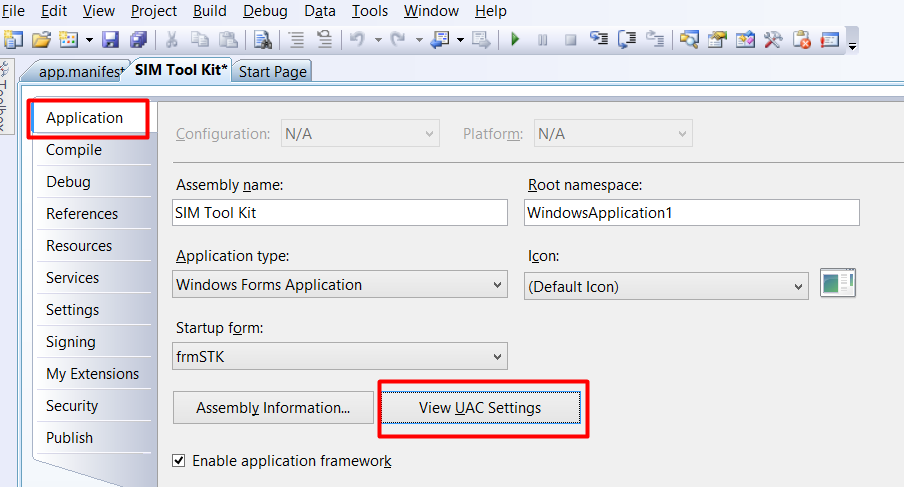904x487 pixels.
Task: Expand the Icon dropdown list
Action: [798, 286]
